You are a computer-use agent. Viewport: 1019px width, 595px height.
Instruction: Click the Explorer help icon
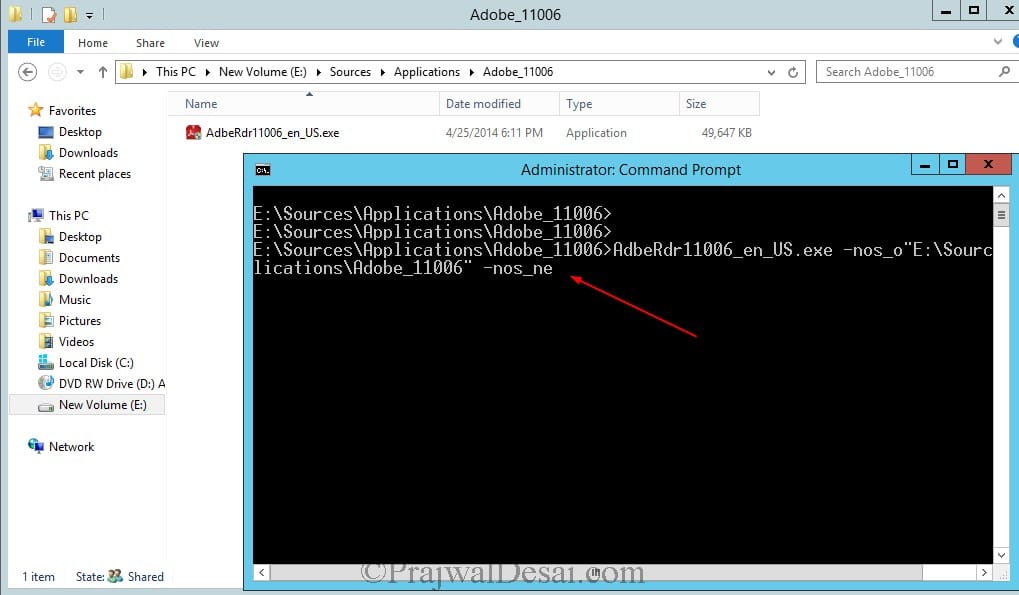point(1015,42)
